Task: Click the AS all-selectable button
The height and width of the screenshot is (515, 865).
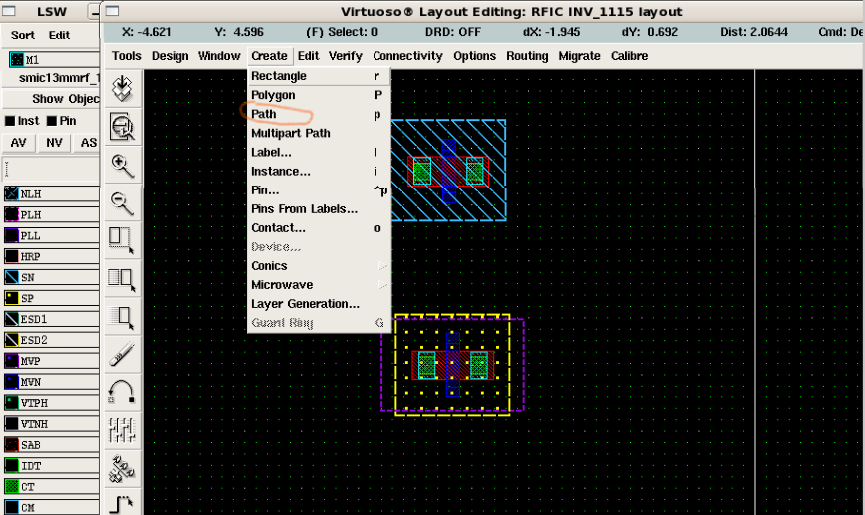Action: pos(87,143)
